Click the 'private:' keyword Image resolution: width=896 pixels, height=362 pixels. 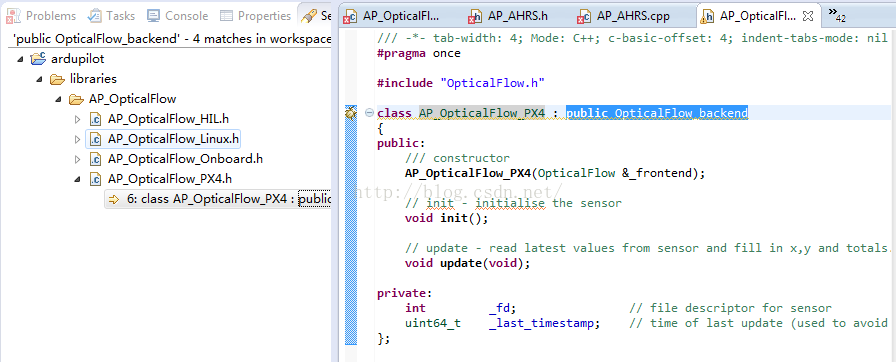405,293
